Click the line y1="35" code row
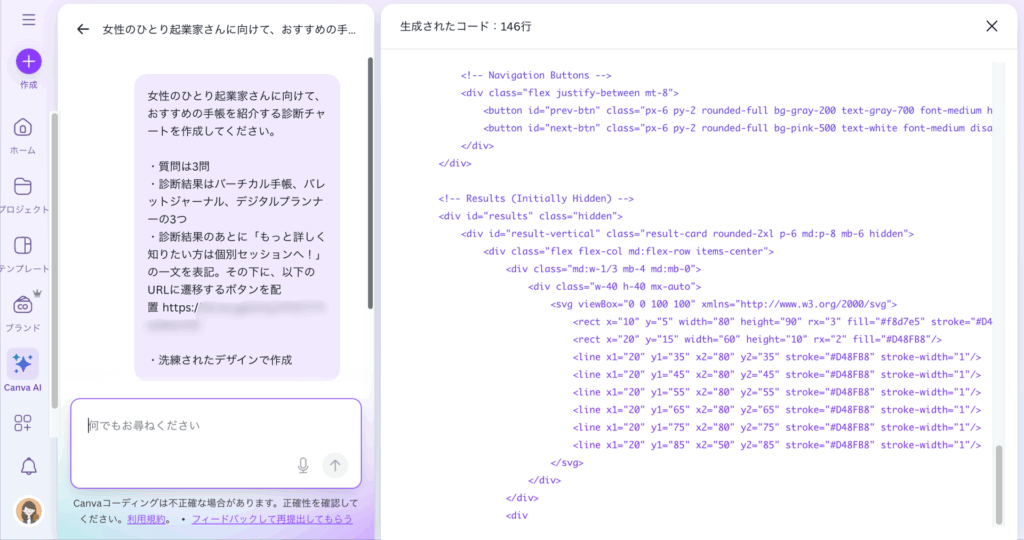Image resolution: width=1024 pixels, height=540 pixels. coord(777,357)
